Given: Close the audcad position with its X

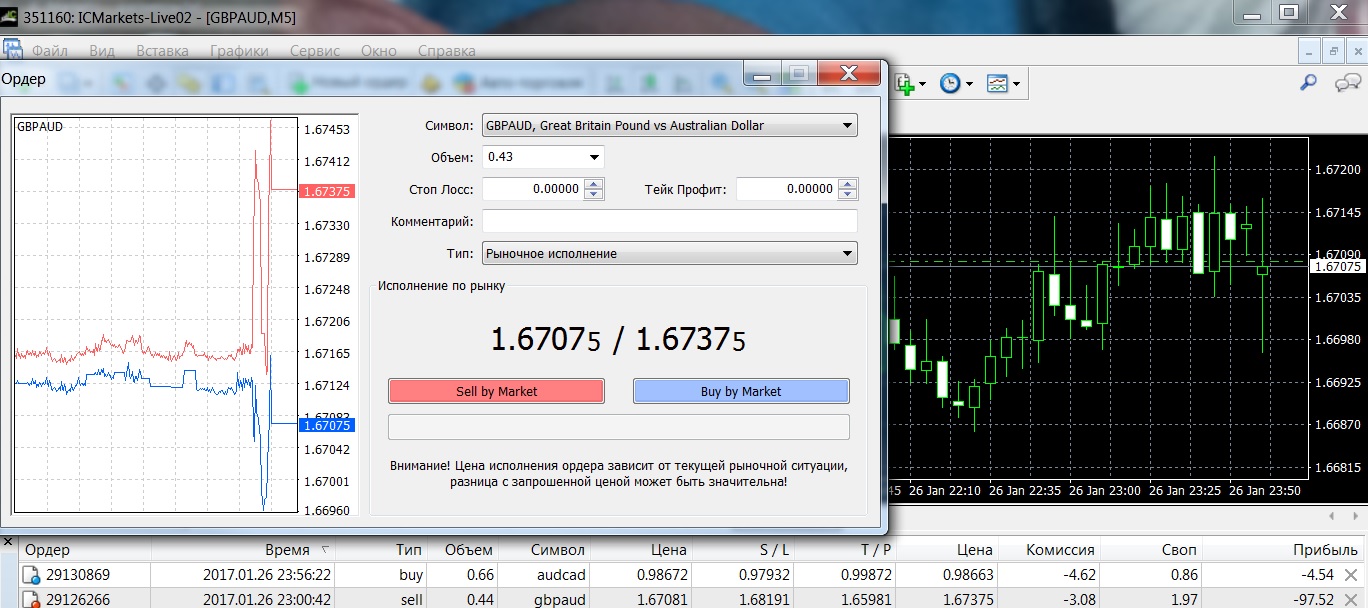Looking at the screenshot, I should (1351, 575).
